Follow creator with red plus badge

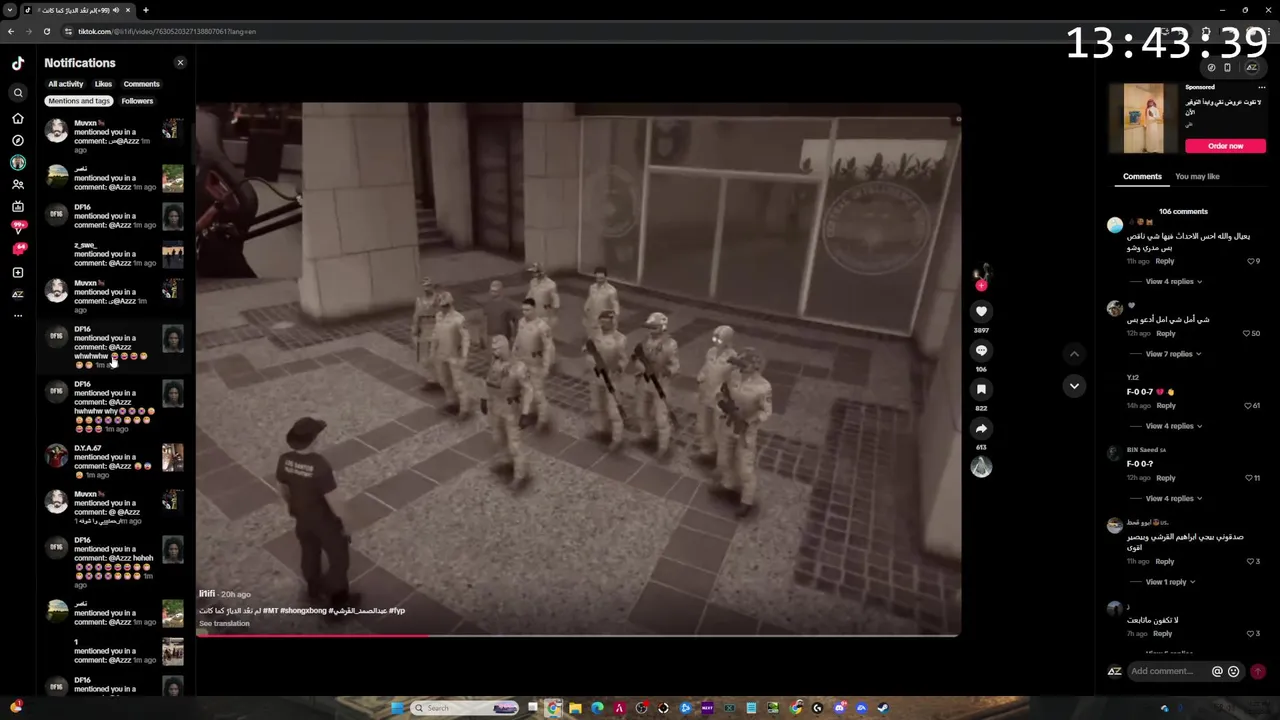[x=981, y=285]
